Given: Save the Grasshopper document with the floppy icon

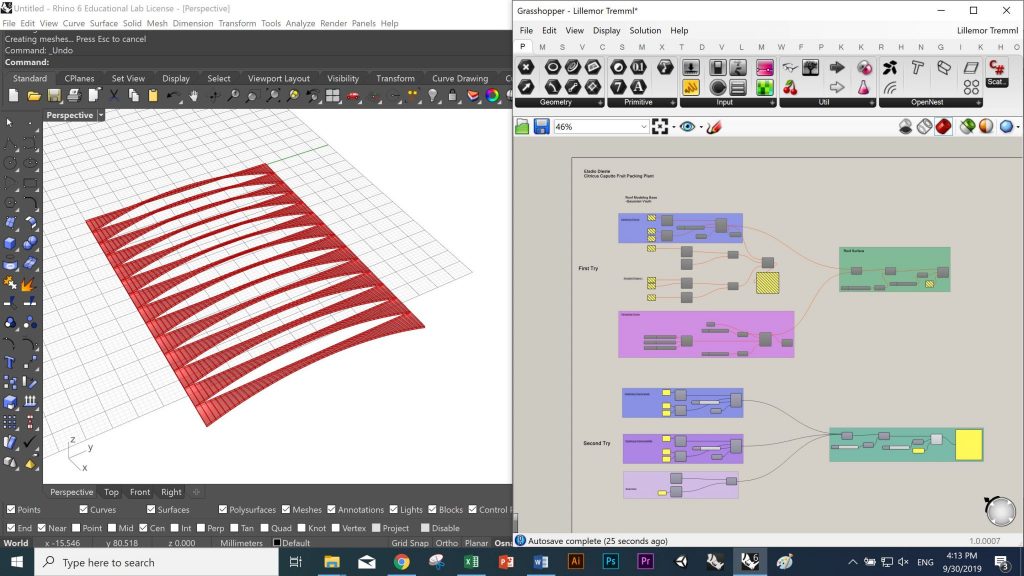Looking at the screenshot, I should (x=541, y=127).
